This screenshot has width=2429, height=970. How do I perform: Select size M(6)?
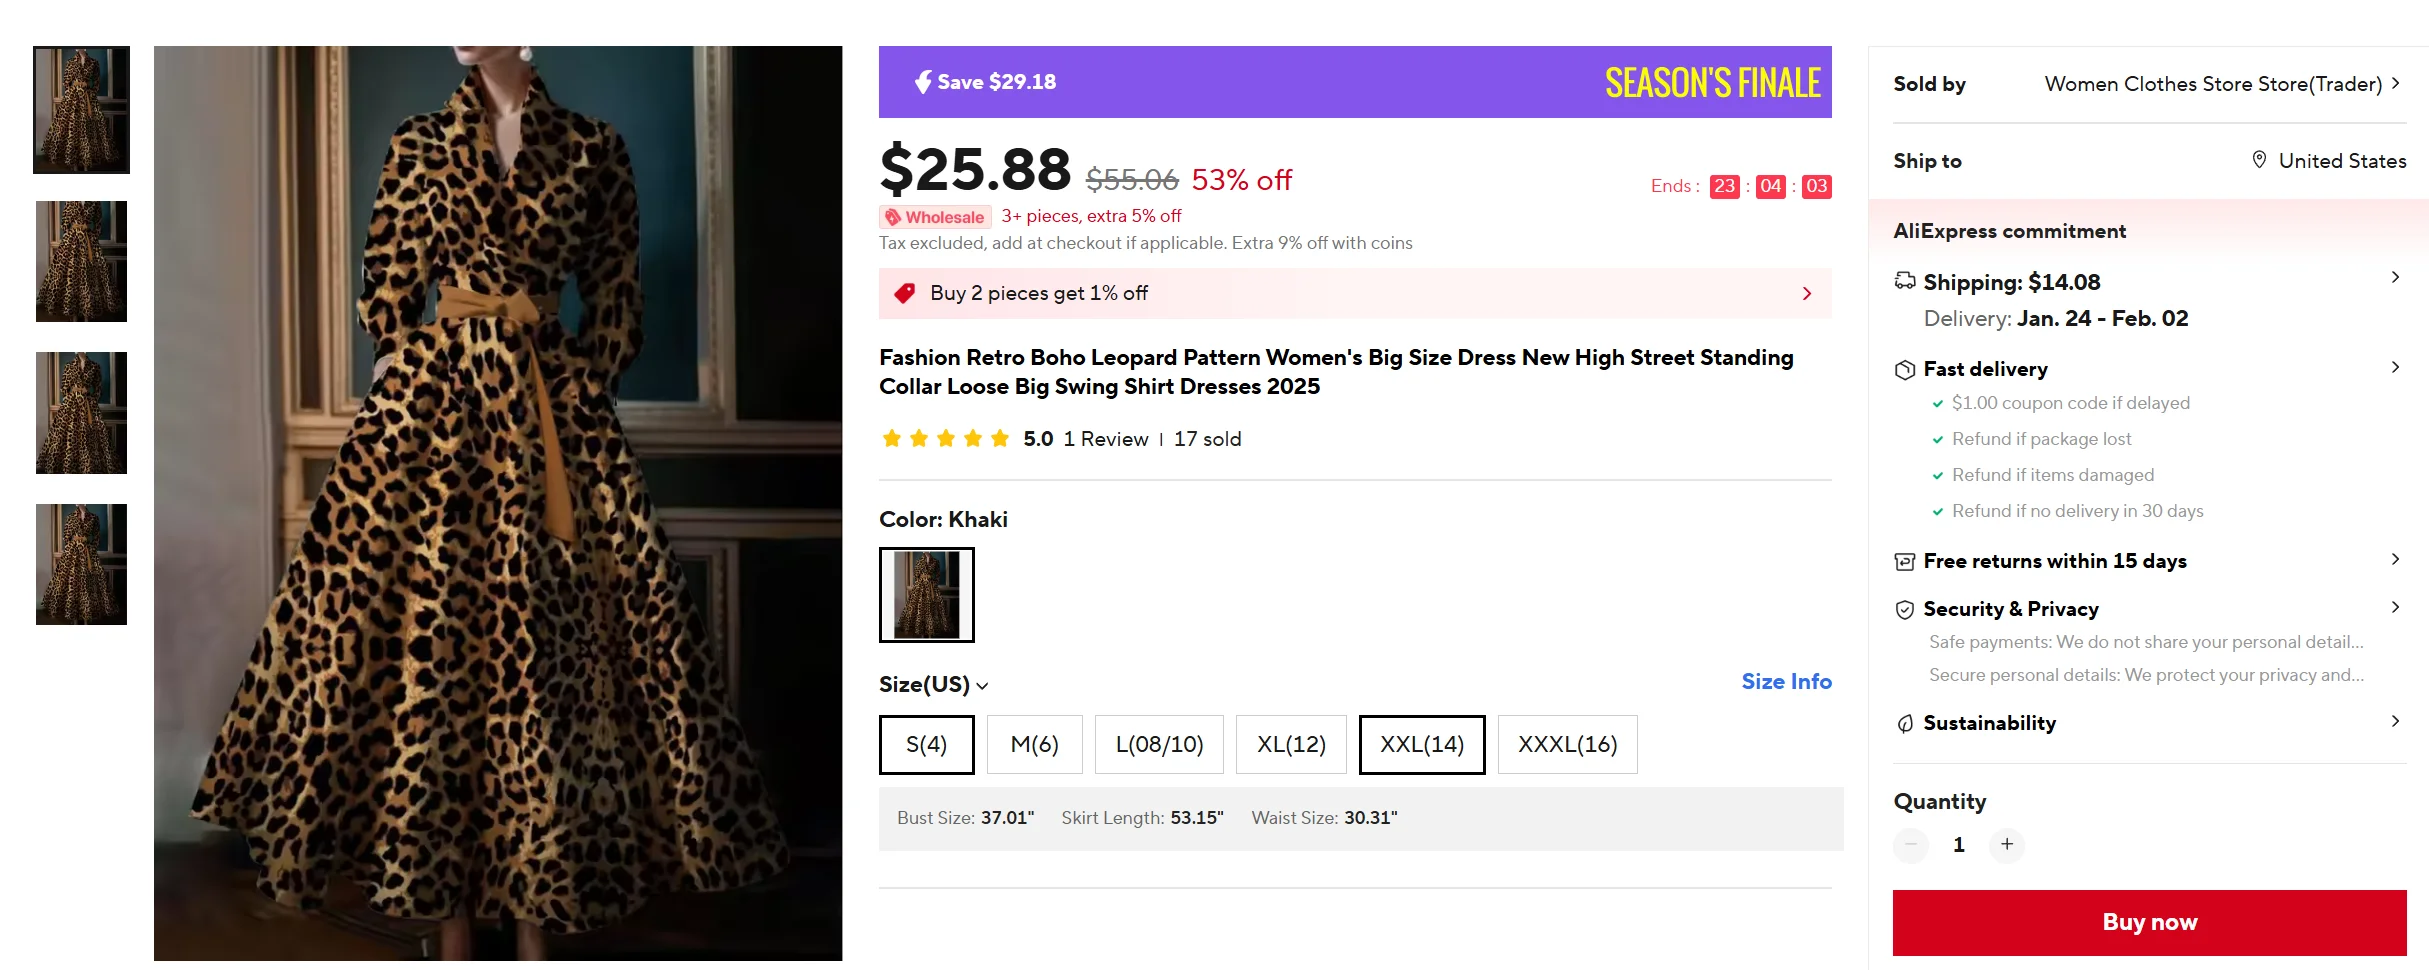pyautogui.click(x=1034, y=745)
